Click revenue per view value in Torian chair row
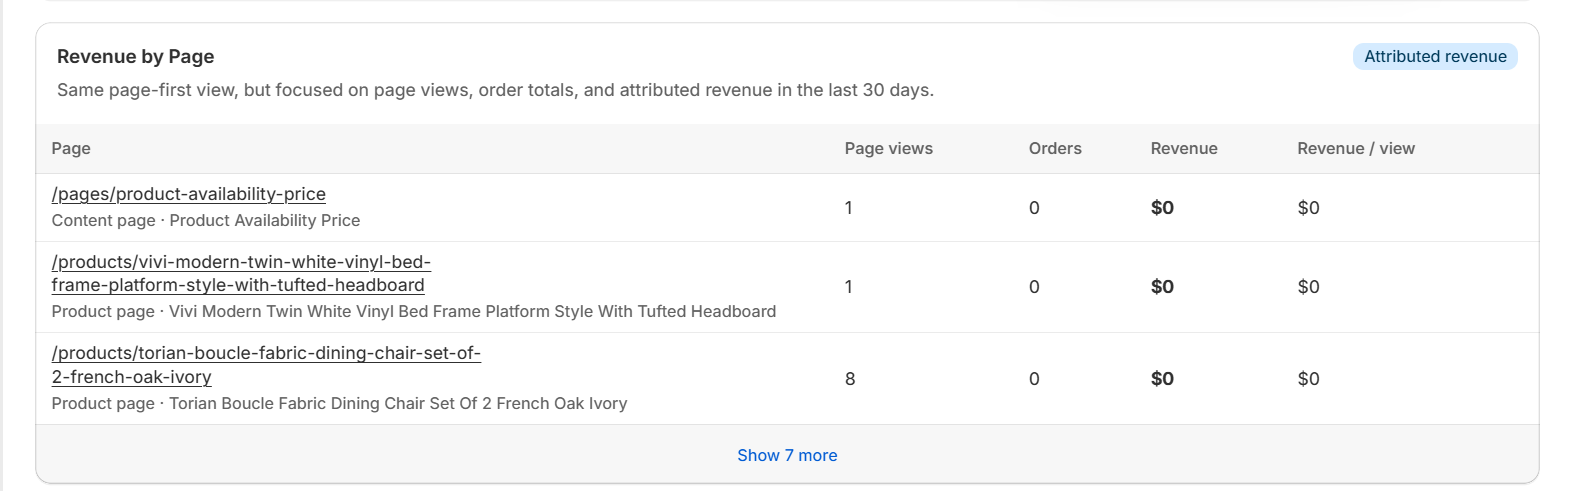 click(x=1308, y=379)
